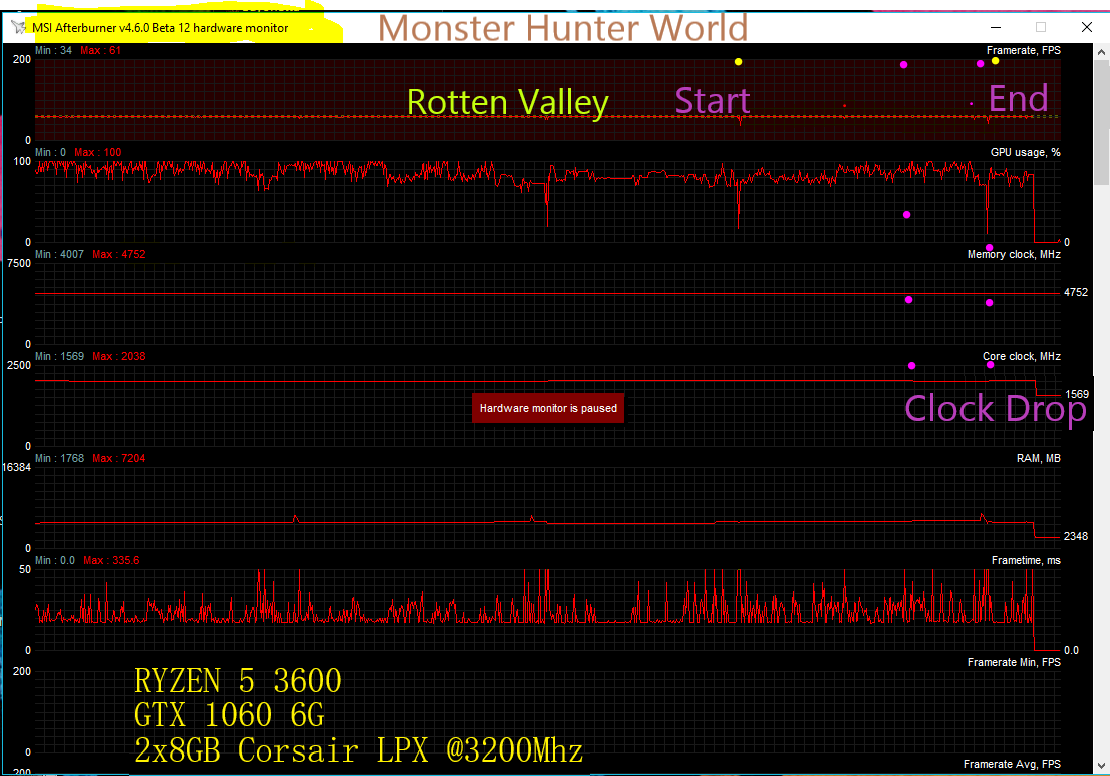Click the 'Min : 34' framerate value
The width and height of the screenshot is (1110, 776).
pyautogui.click(x=54, y=50)
